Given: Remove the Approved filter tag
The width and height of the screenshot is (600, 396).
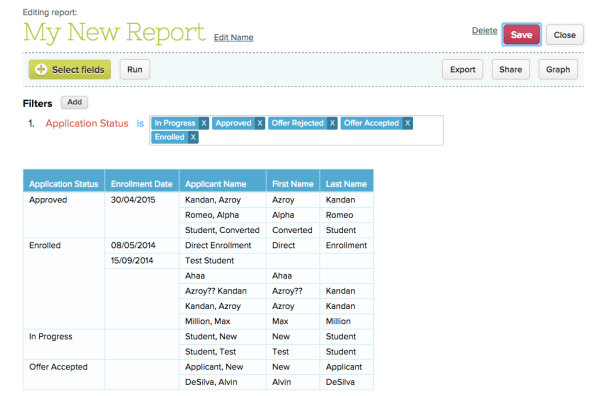Looking at the screenshot, I should click(260, 123).
